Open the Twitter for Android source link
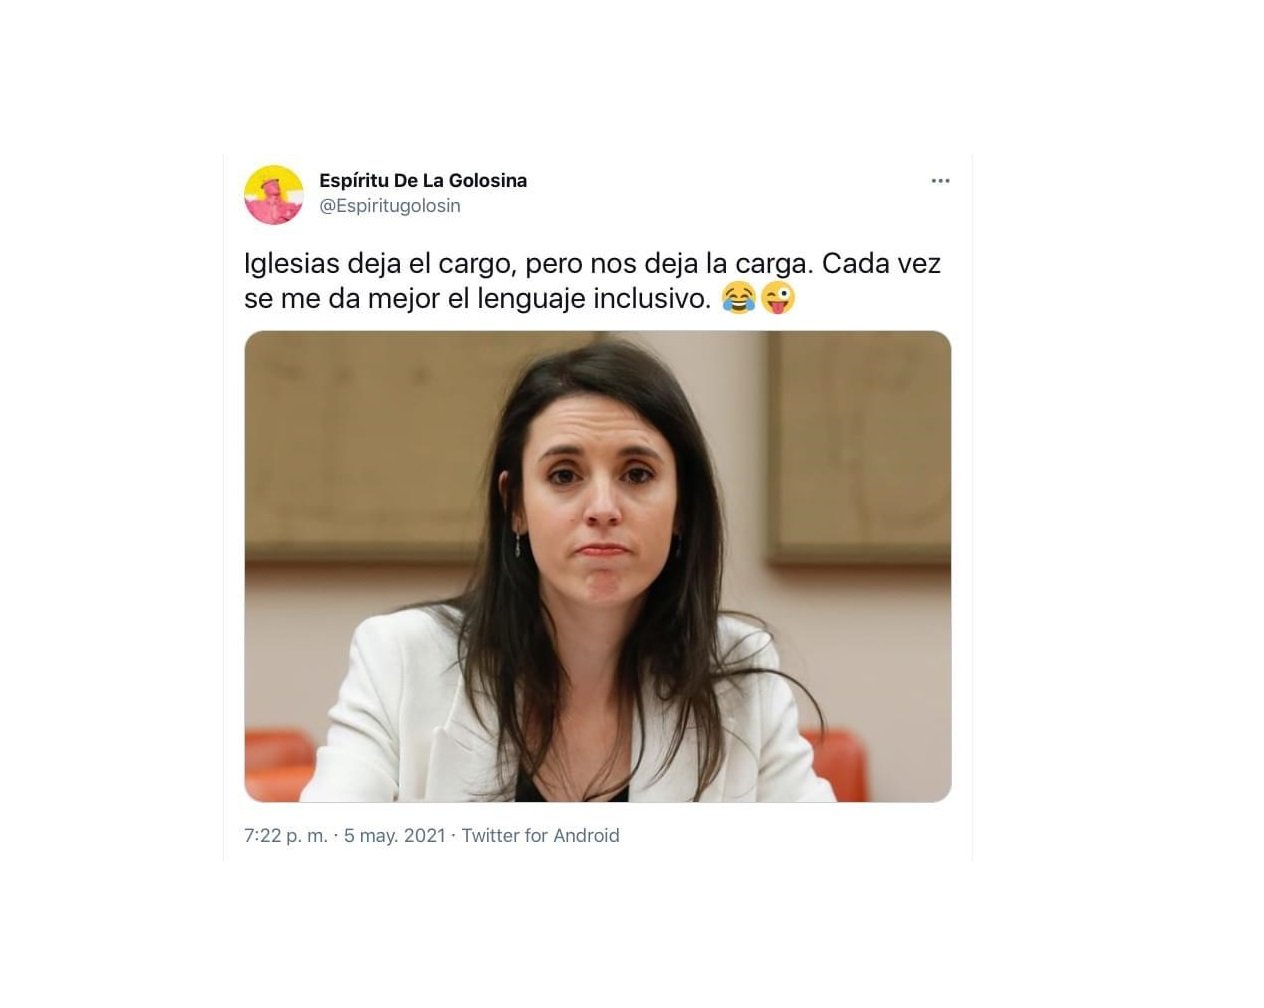Viewport: 1264px width, 1008px height. 540,836
